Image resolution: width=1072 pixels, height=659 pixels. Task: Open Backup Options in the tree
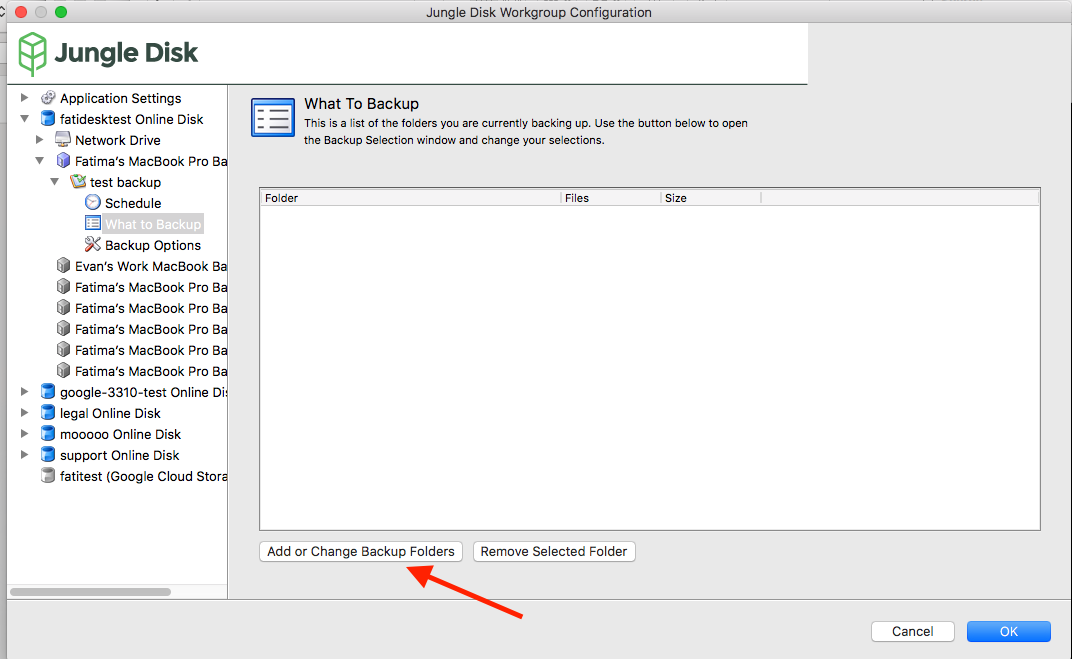152,245
